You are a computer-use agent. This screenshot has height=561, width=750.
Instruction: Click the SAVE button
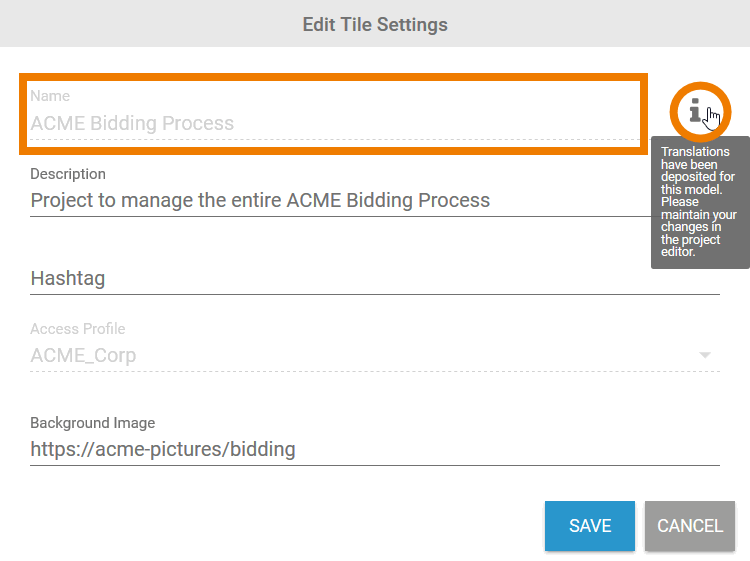click(x=589, y=526)
